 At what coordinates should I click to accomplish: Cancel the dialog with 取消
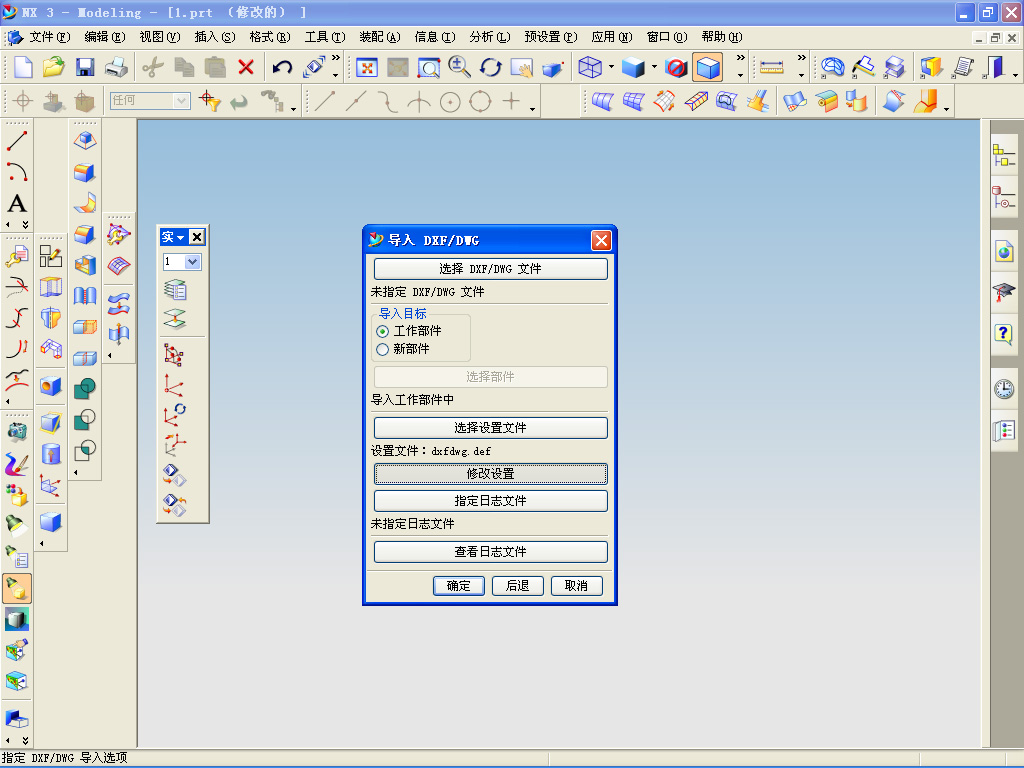576,586
